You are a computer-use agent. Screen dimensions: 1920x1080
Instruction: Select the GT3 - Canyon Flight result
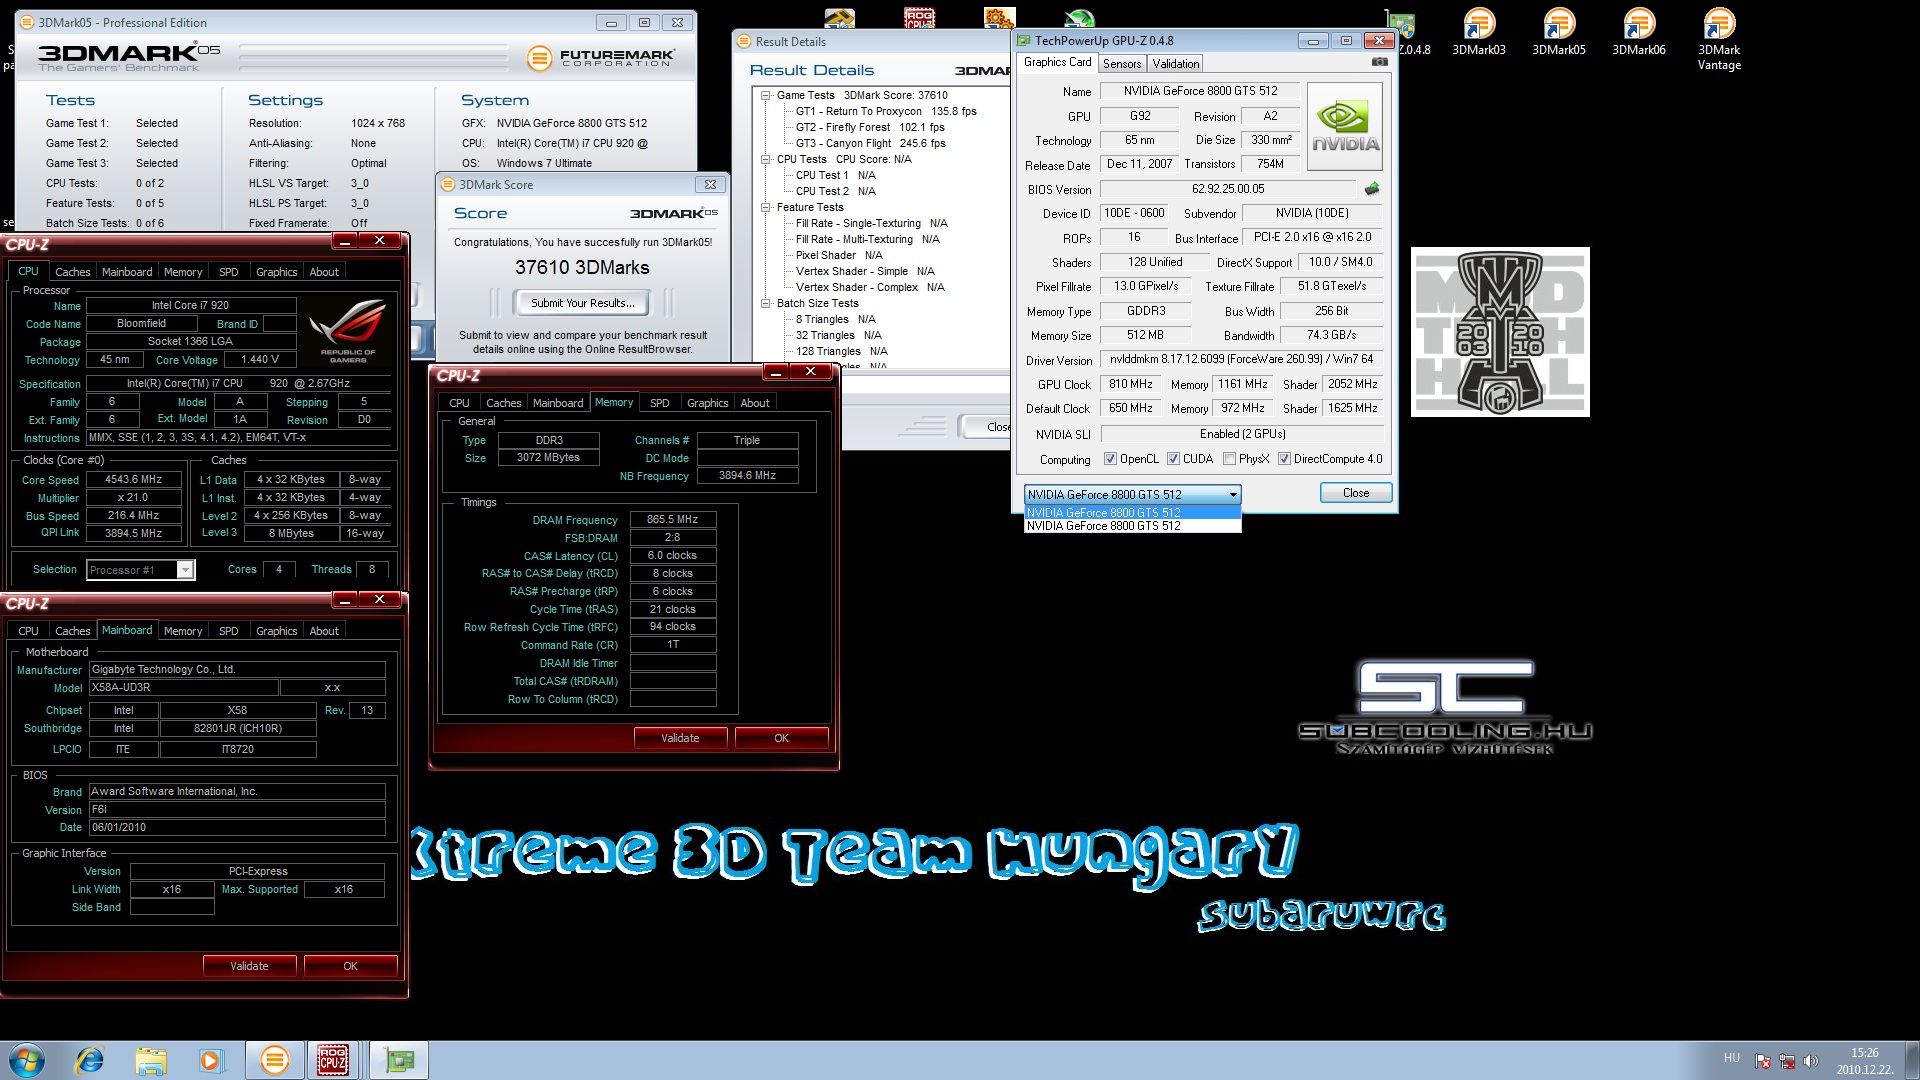[x=870, y=144]
